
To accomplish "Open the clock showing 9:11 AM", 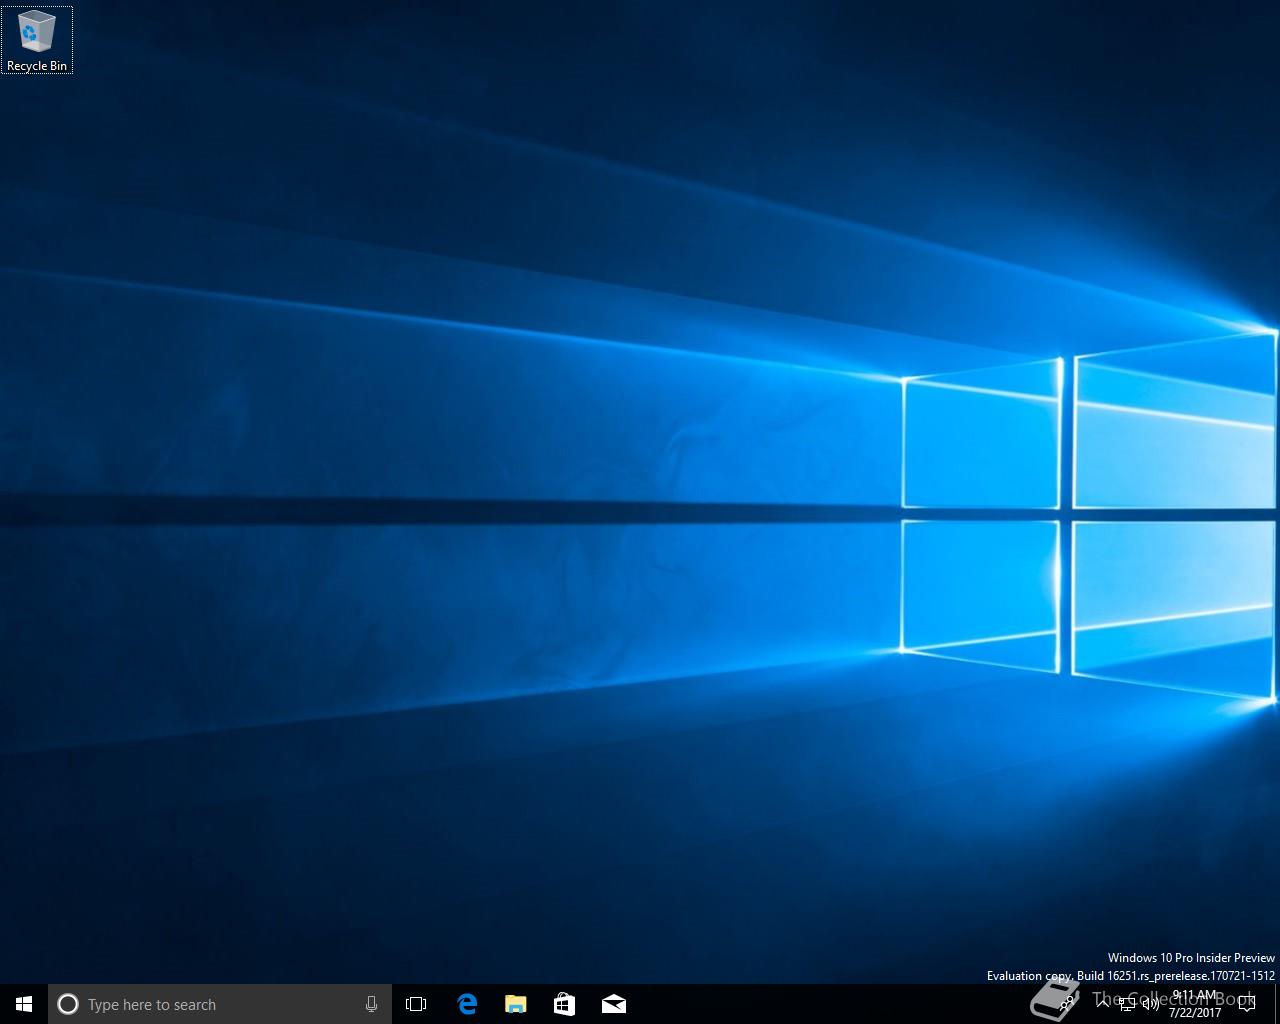I will click(1194, 1004).
